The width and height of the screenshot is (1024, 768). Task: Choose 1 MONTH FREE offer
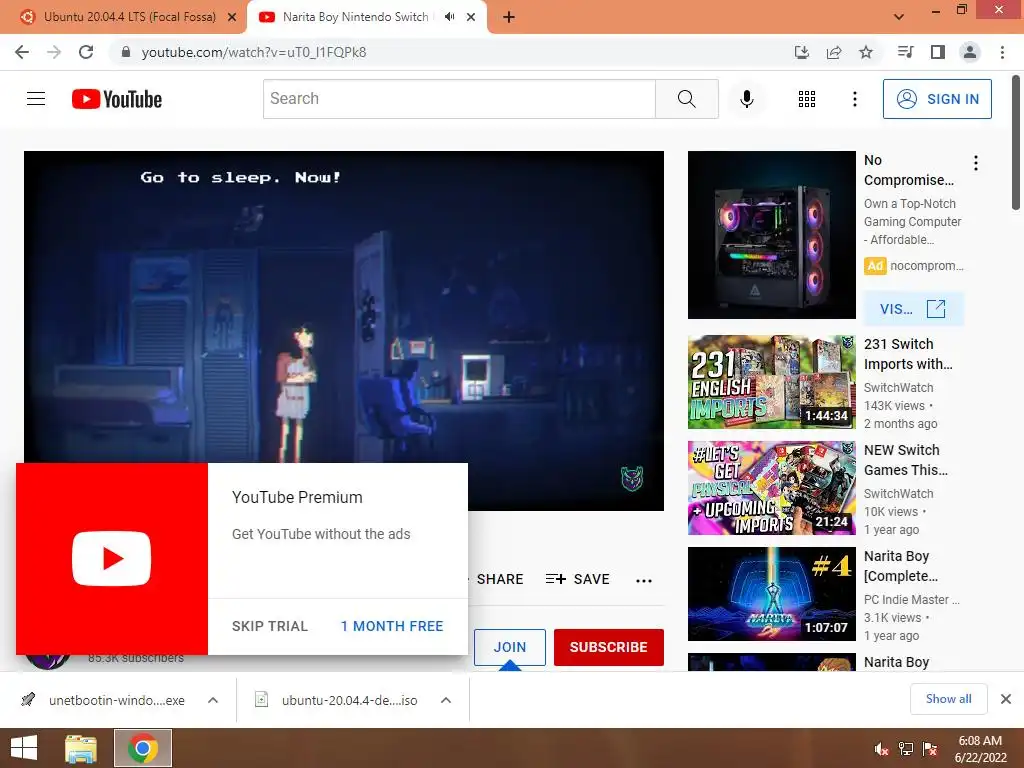point(392,626)
